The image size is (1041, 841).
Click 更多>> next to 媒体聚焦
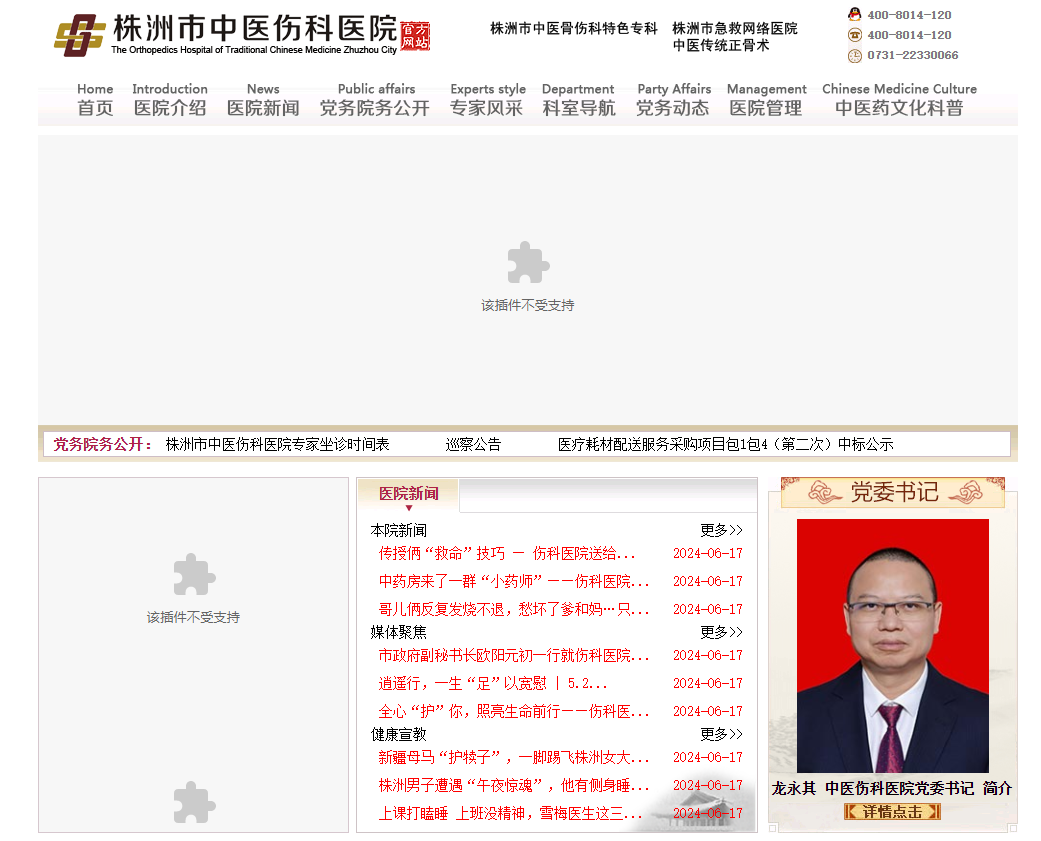tap(721, 632)
